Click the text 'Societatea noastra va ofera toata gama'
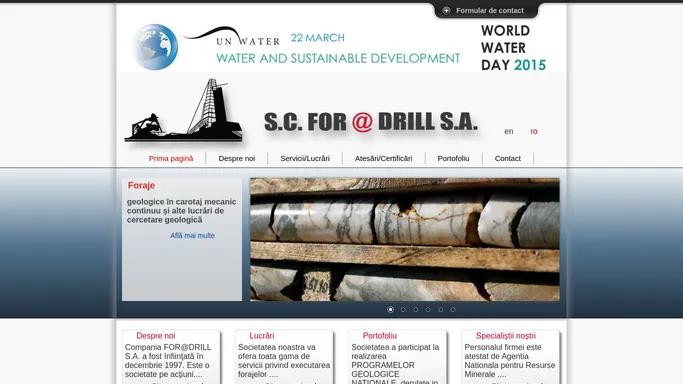 pyautogui.click(x=277, y=352)
